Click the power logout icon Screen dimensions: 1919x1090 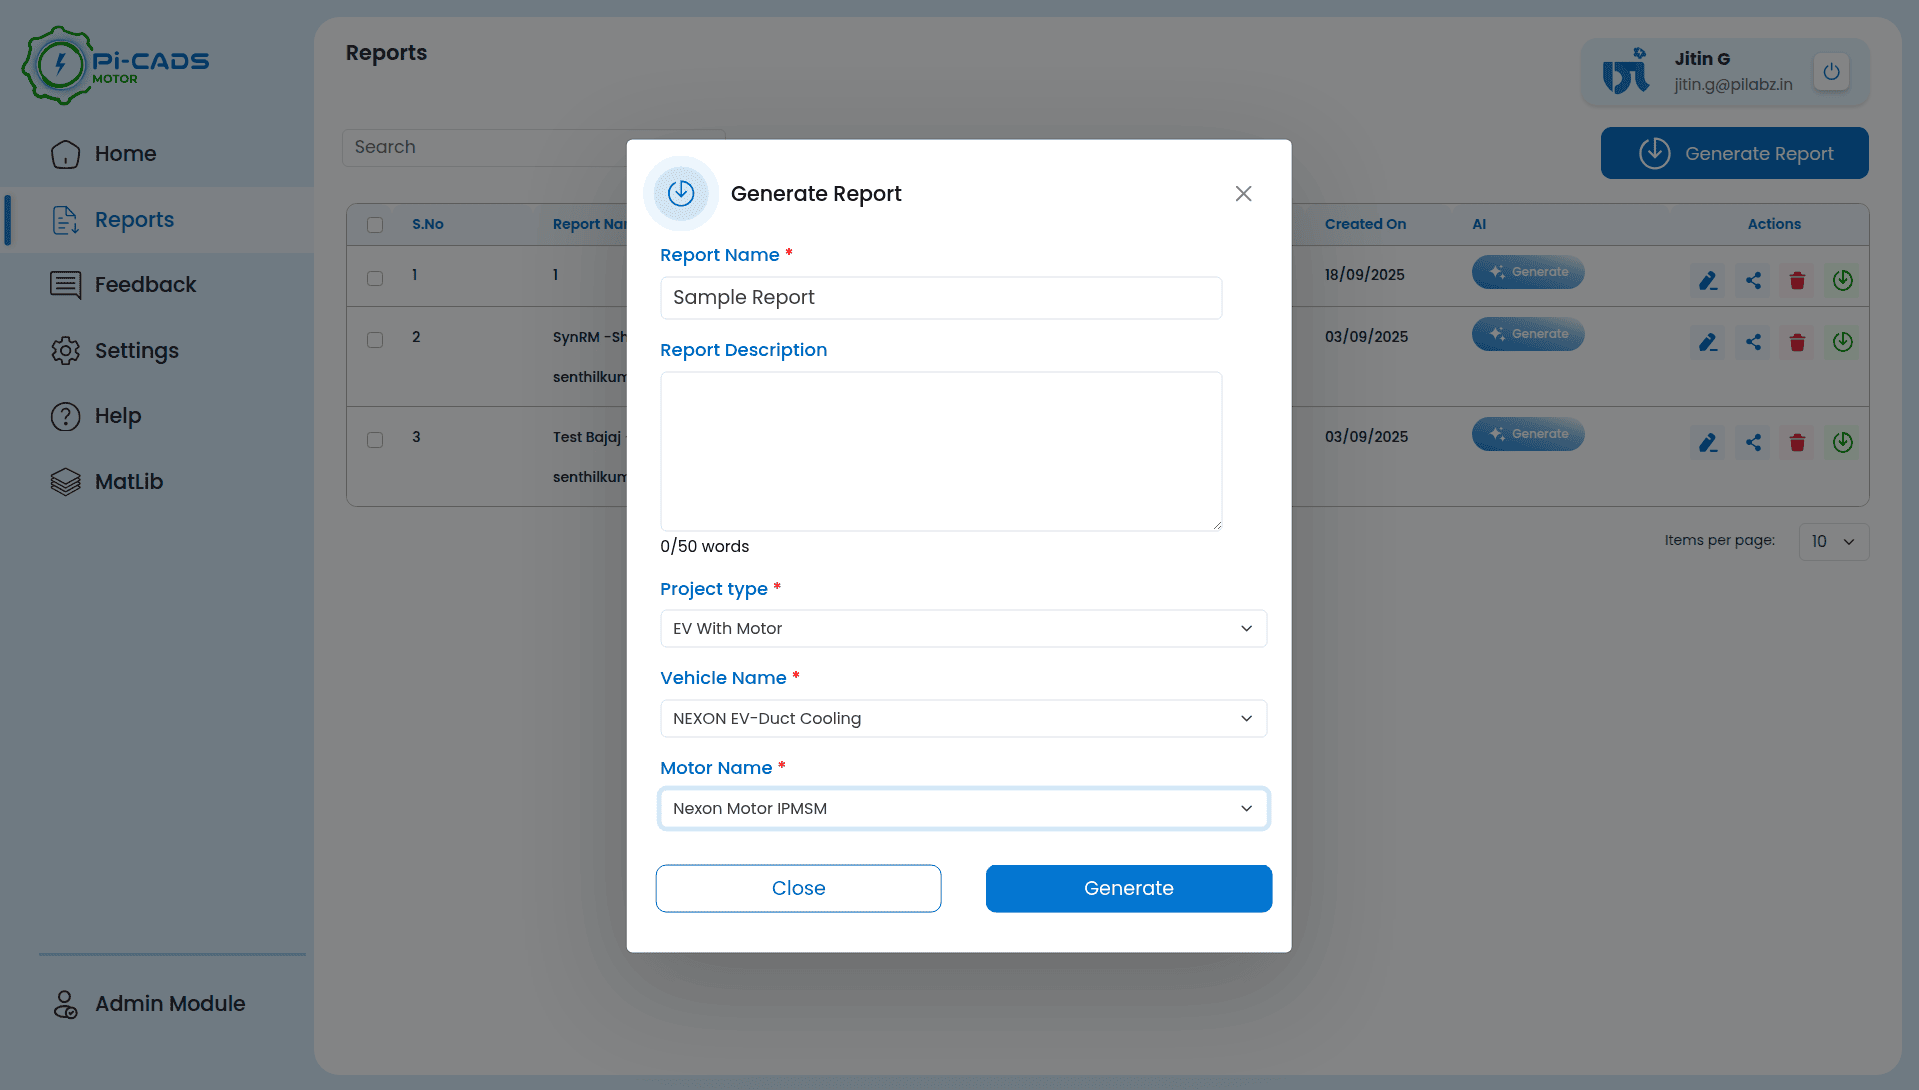[1831, 72]
